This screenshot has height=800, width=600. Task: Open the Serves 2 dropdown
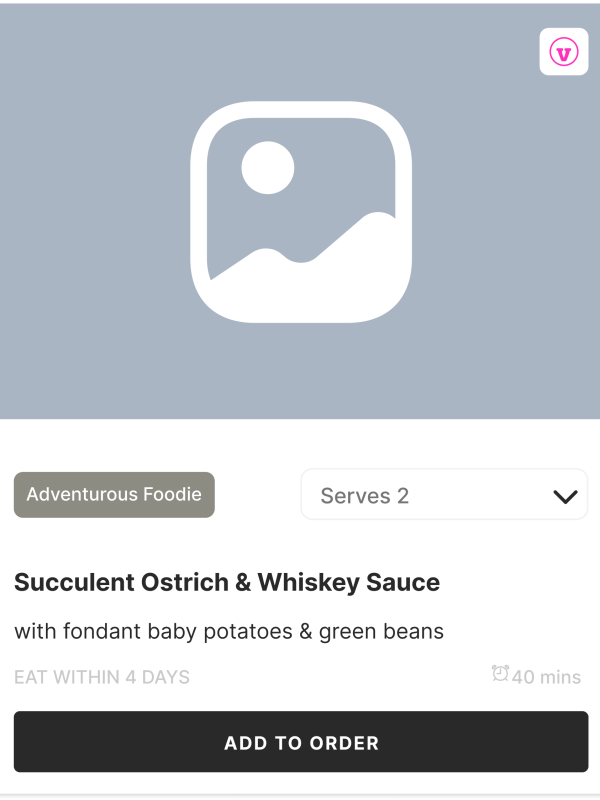444,495
